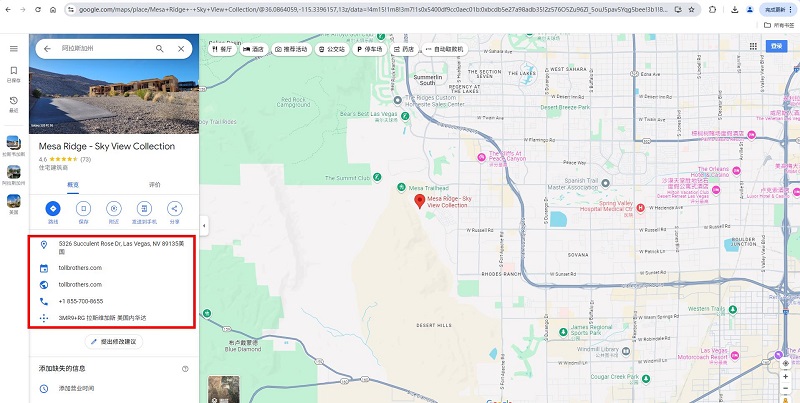
Task: Select the 概览 overview tab
Action: tap(73, 185)
